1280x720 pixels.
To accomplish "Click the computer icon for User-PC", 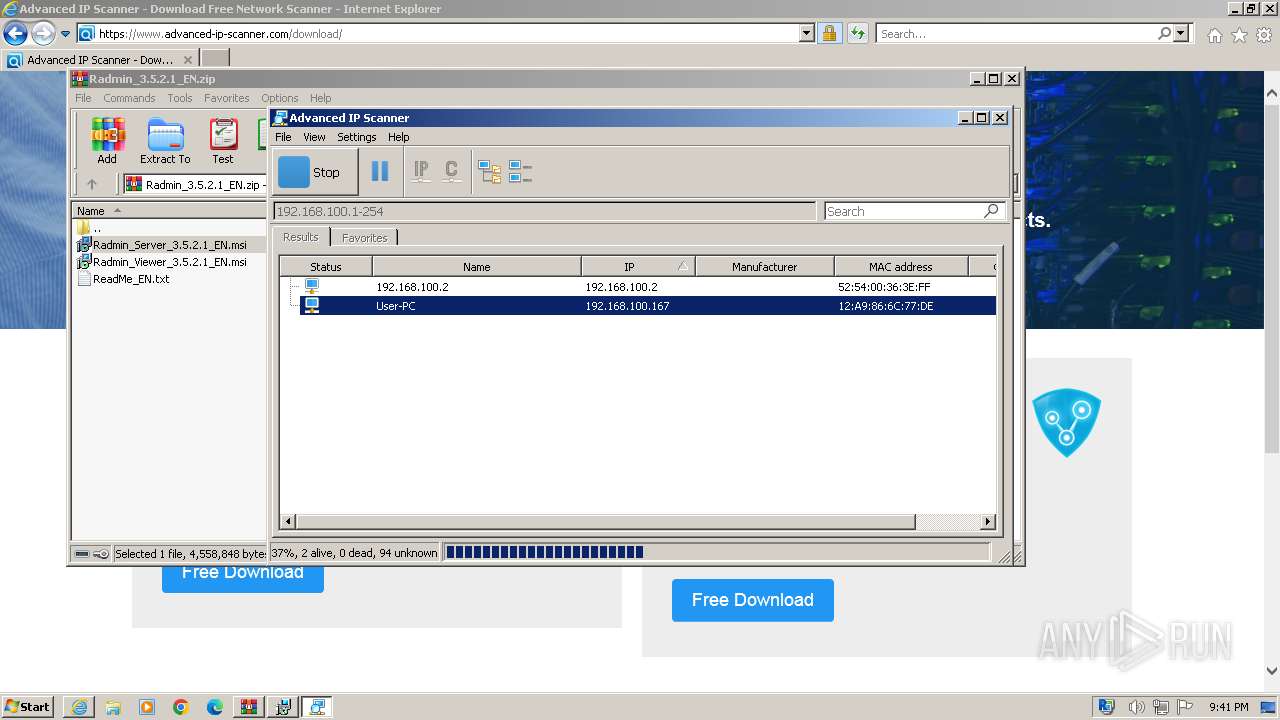I will 311,306.
